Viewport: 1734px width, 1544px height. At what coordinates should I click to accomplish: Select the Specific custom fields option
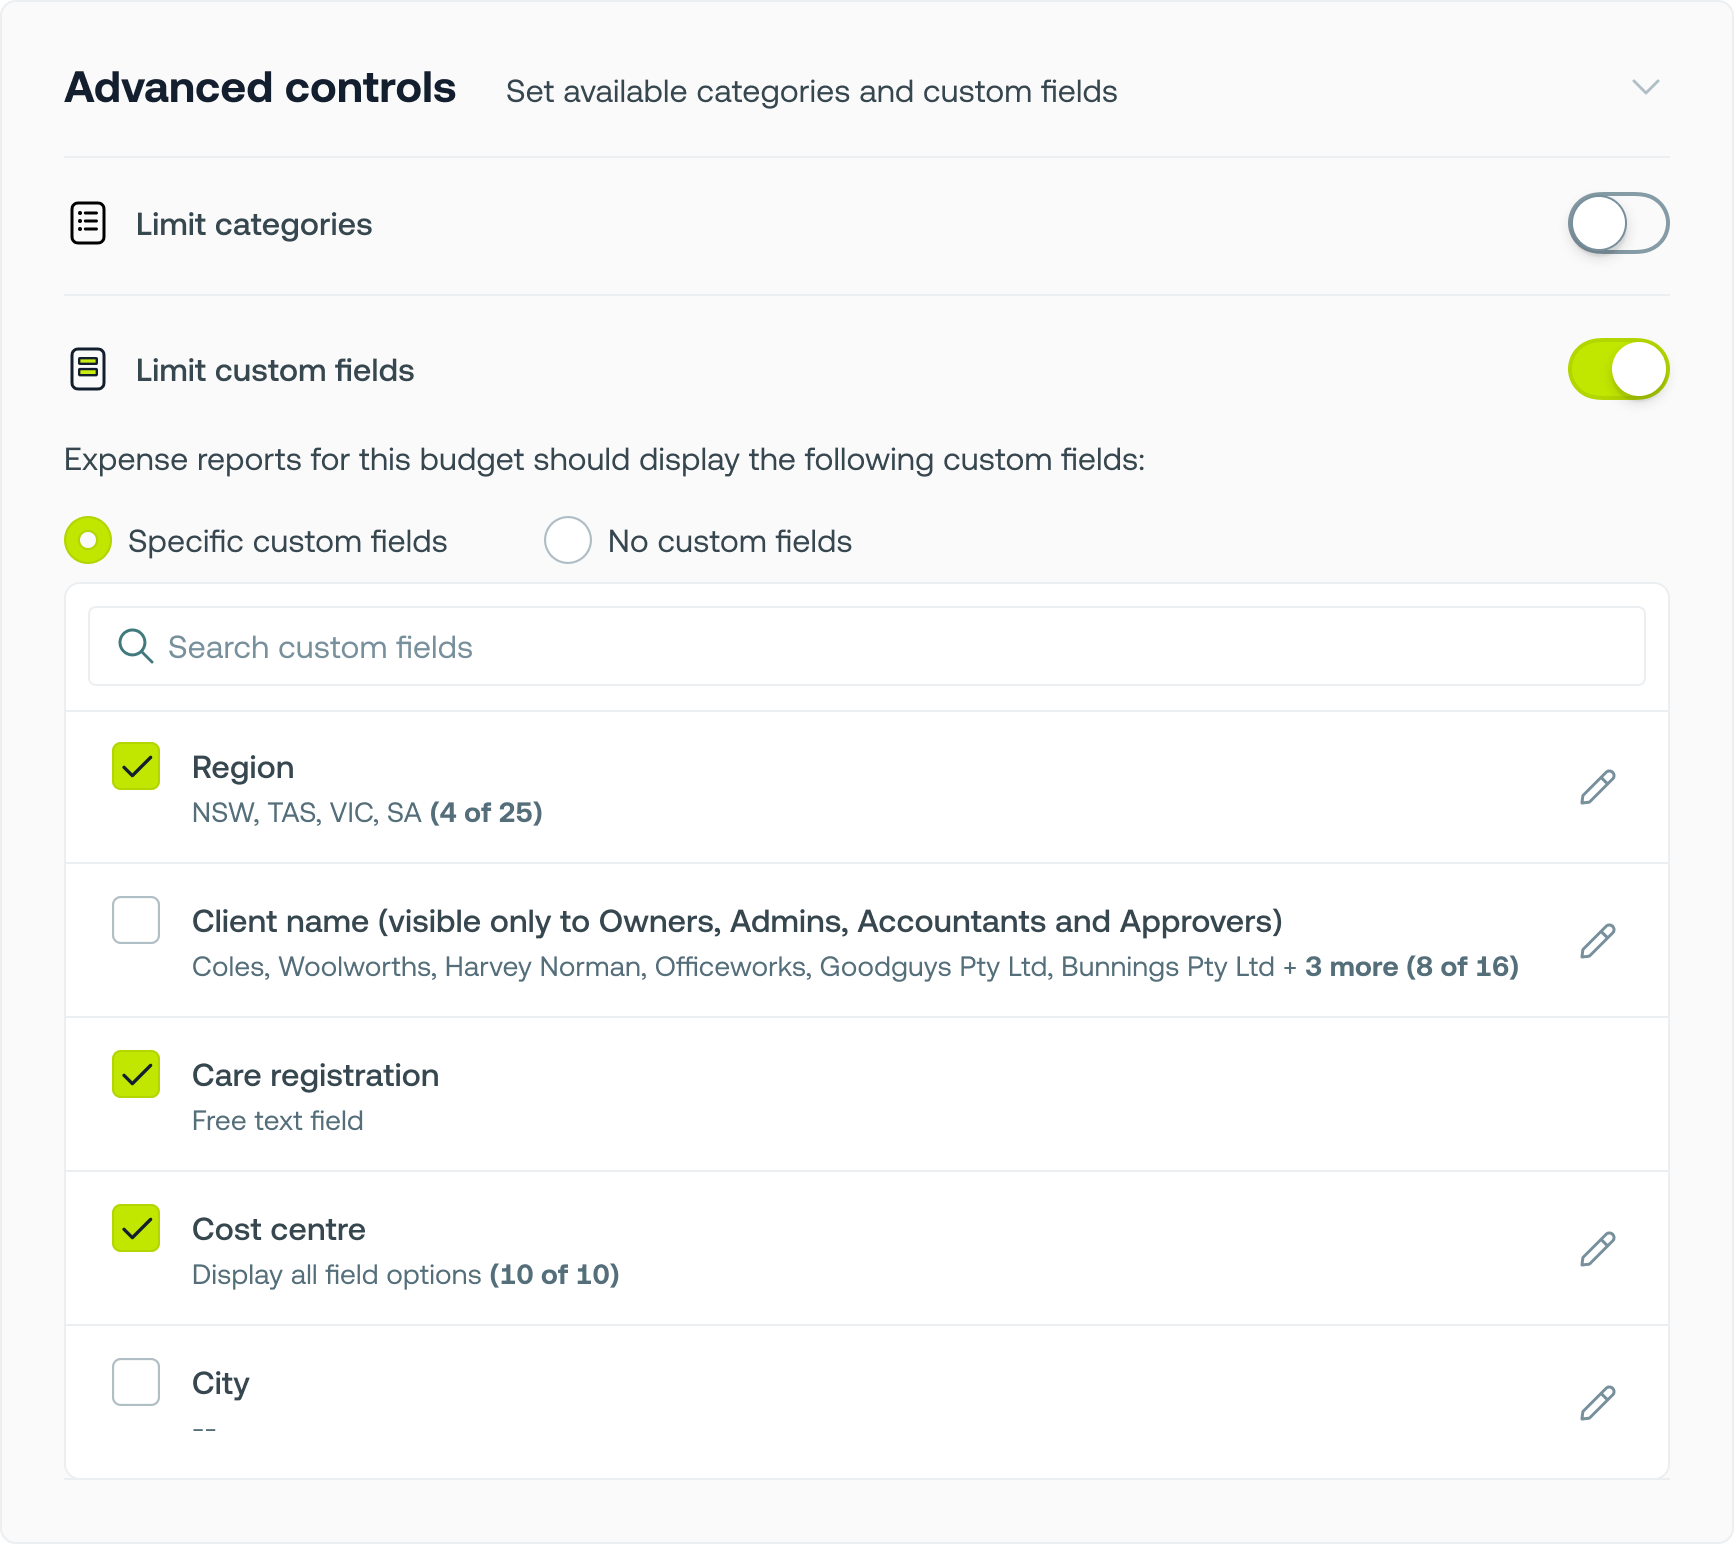[88, 540]
